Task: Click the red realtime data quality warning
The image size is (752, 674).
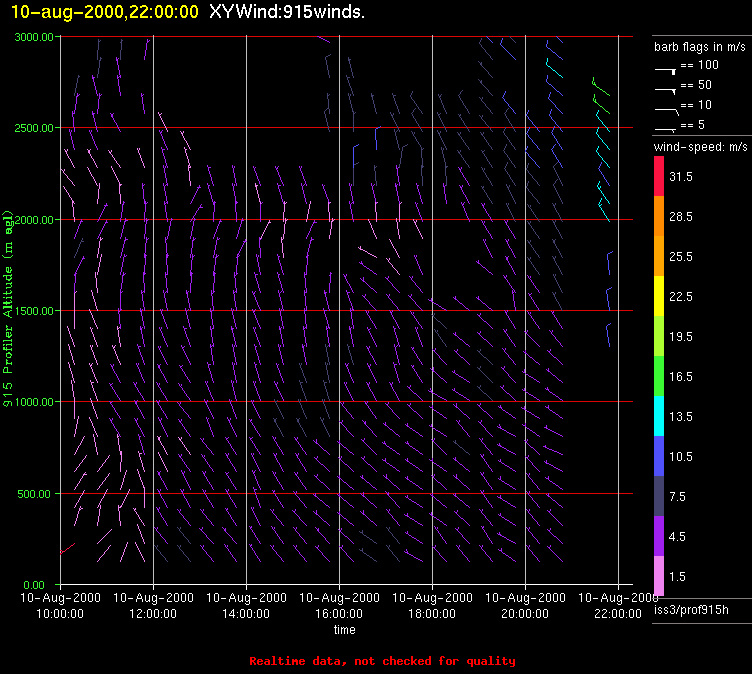Action: click(x=382, y=661)
